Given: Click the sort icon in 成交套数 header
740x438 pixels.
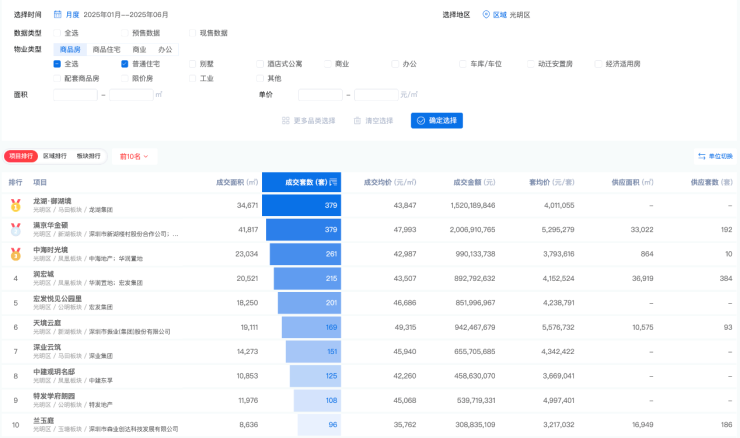Looking at the screenshot, I should [334, 182].
